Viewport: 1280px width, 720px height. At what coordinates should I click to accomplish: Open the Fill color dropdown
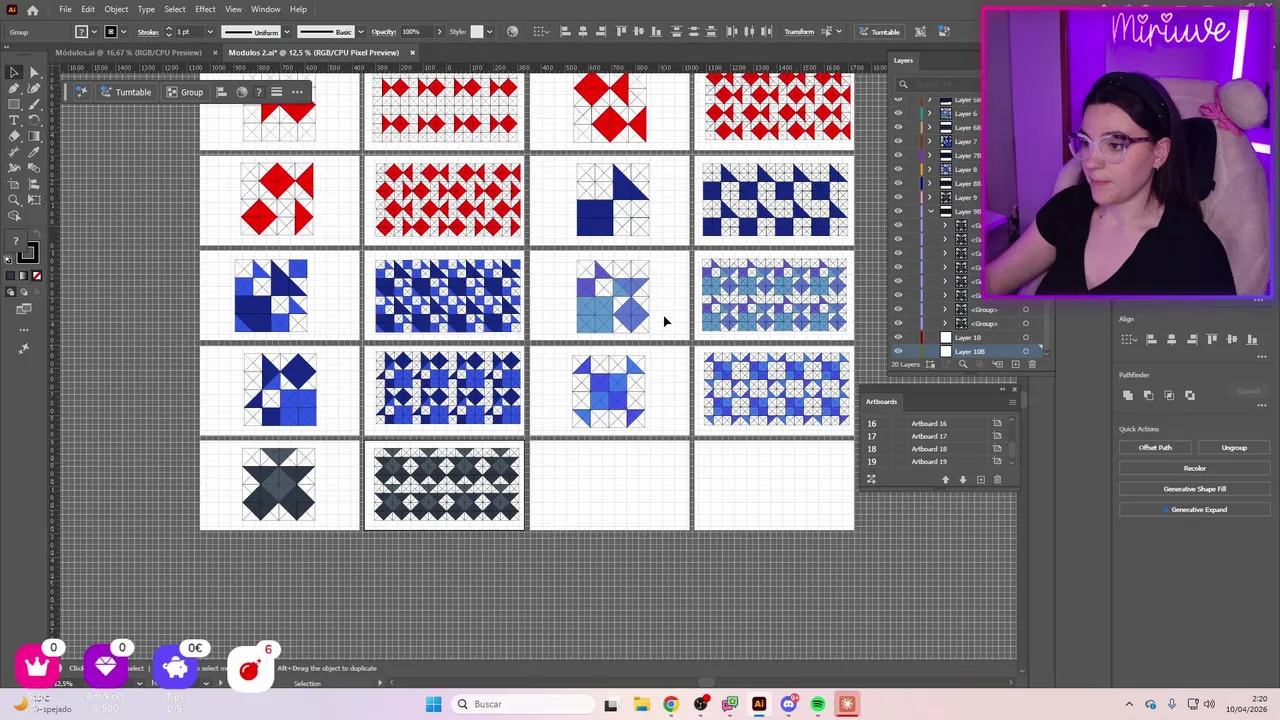95,32
